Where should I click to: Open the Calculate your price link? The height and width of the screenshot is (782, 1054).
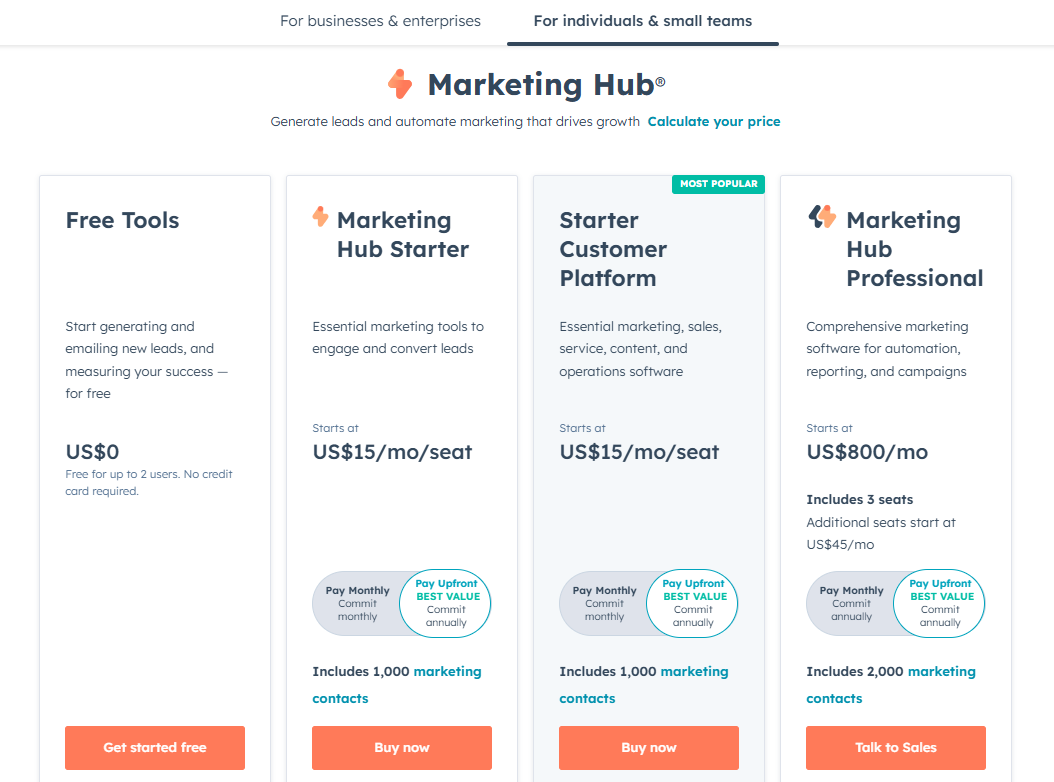[714, 121]
